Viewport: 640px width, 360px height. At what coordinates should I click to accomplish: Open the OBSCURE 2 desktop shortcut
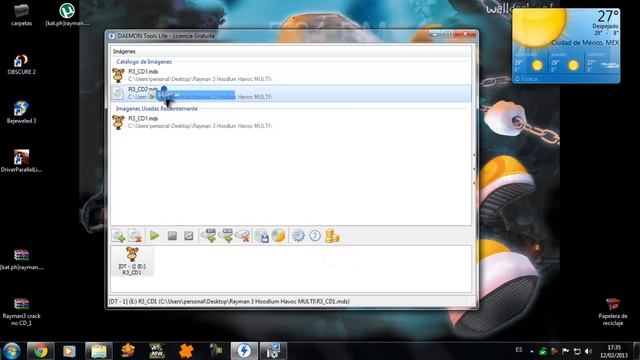21,64
